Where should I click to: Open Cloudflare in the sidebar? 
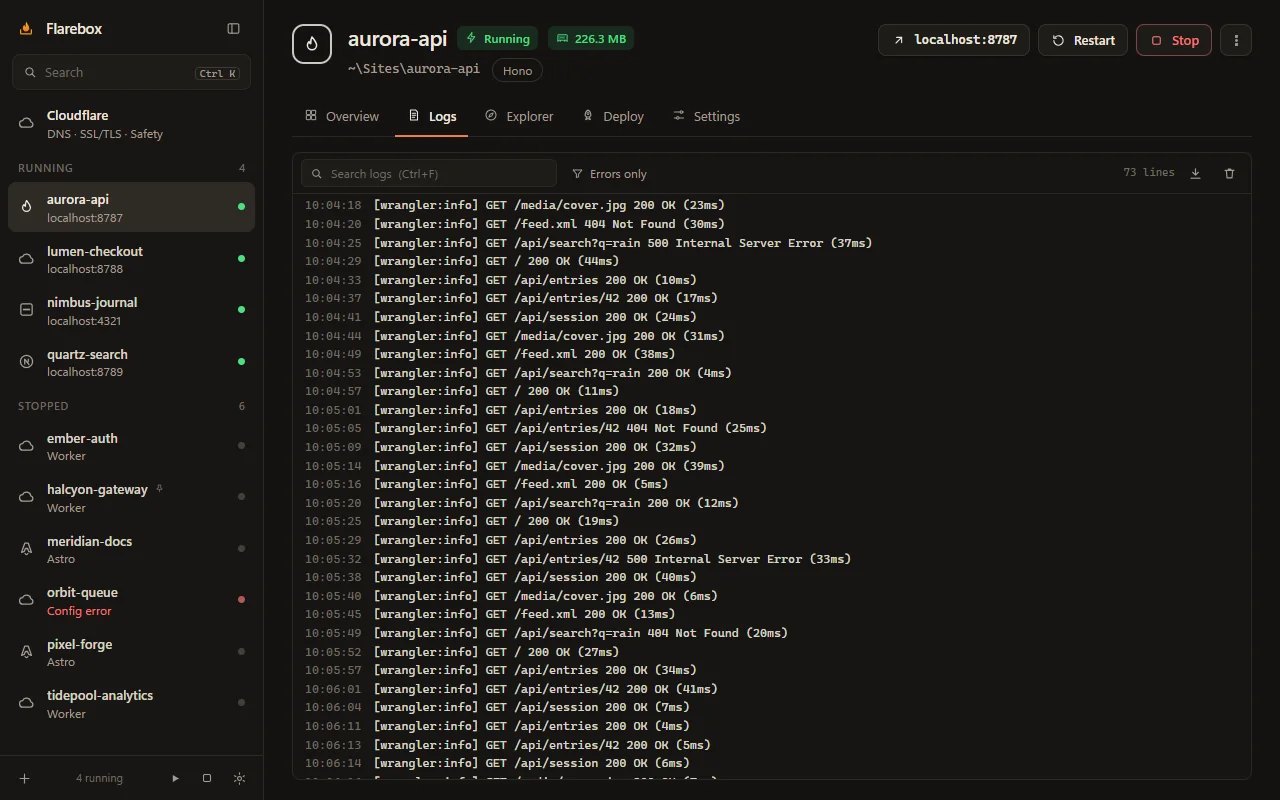131,124
